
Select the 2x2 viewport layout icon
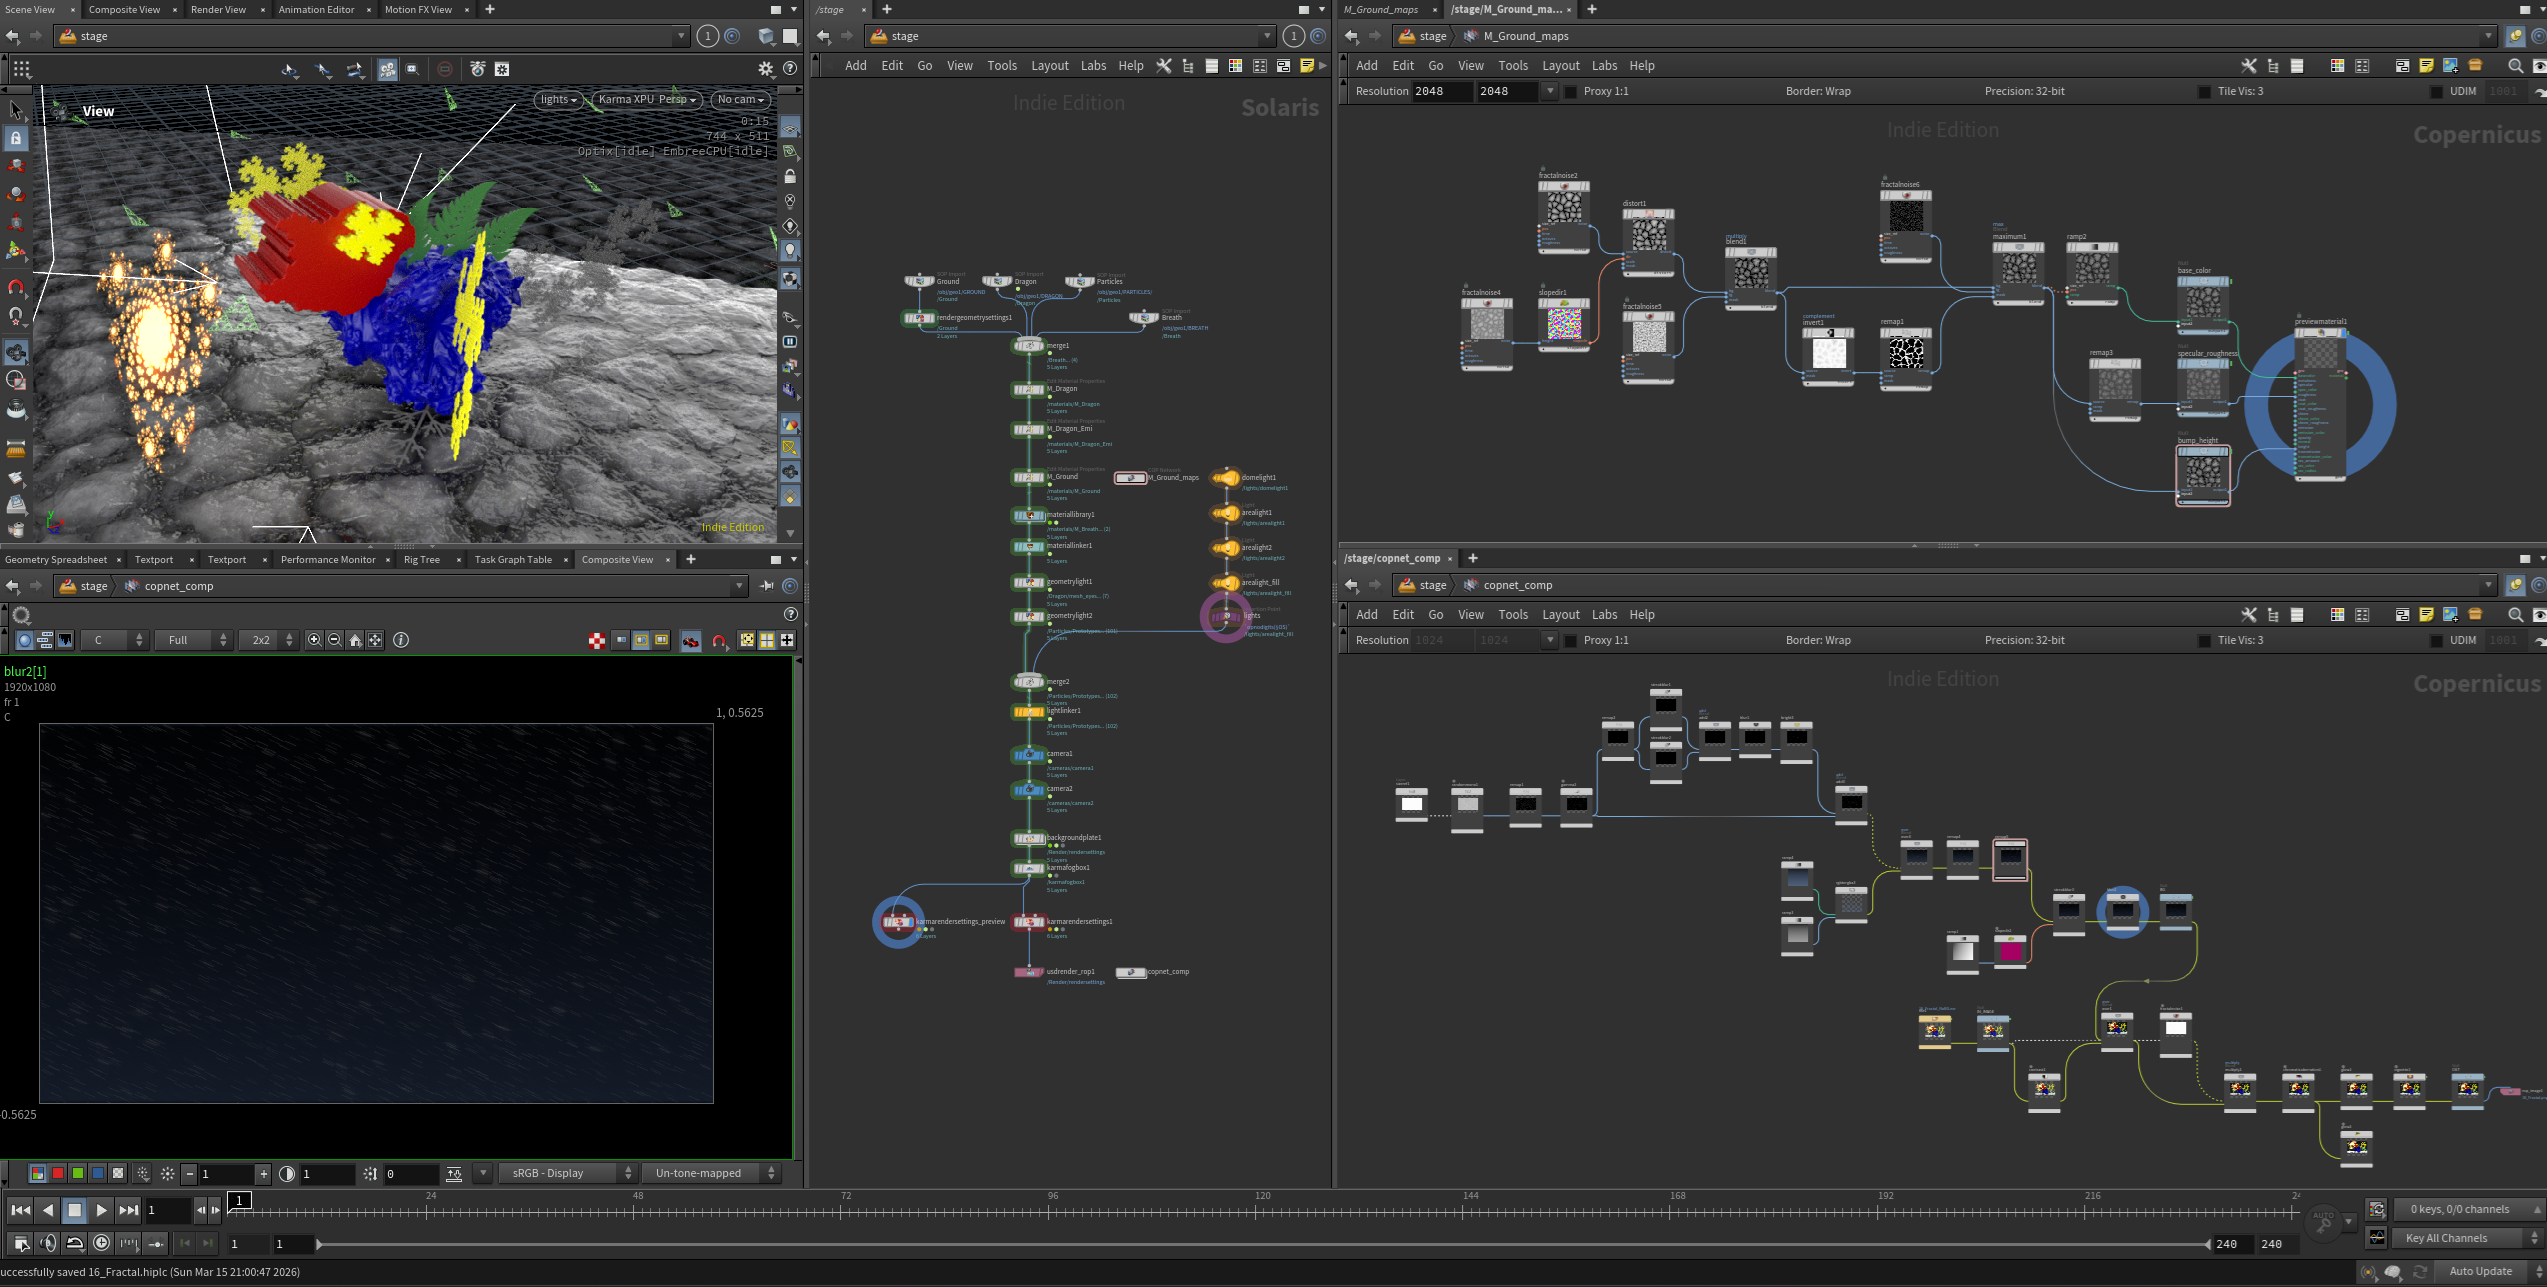[x=767, y=640]
